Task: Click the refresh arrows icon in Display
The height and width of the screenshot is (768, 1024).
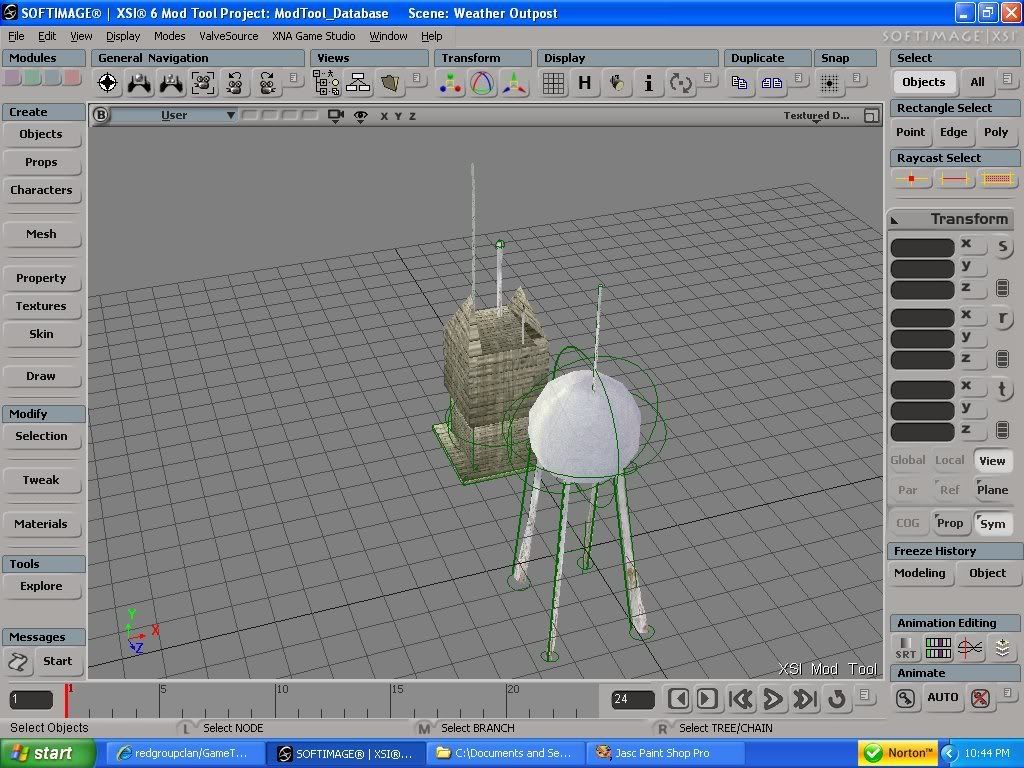Action: pos(680,83)
